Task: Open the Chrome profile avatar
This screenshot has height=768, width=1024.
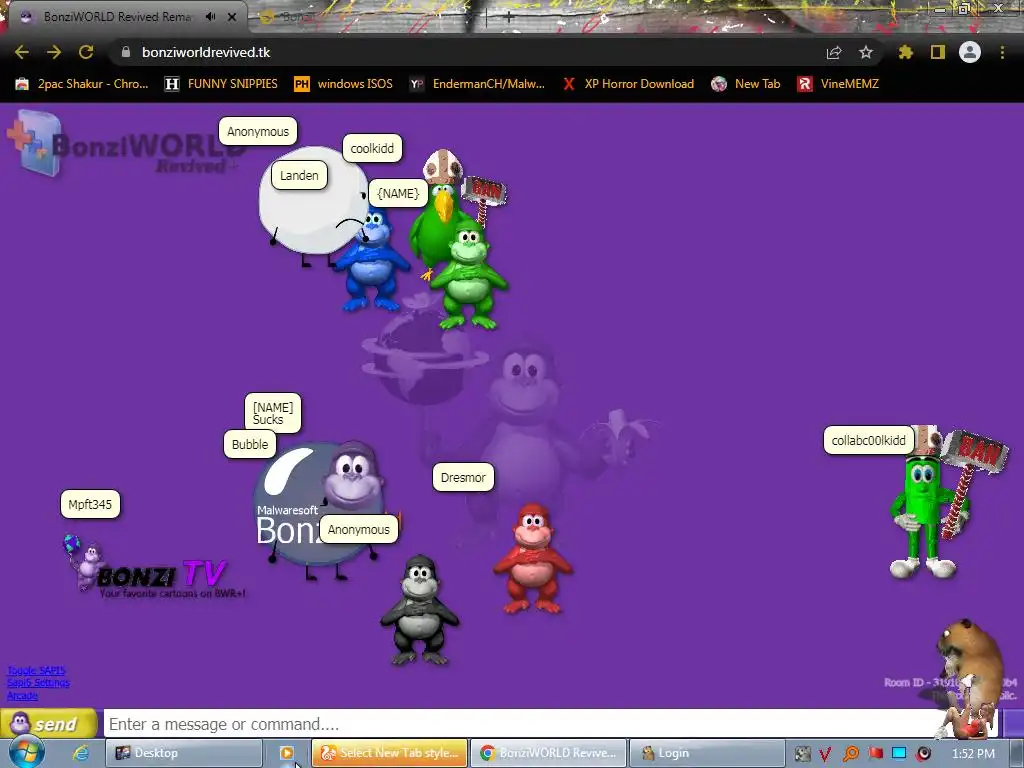Action: point(970,52)
